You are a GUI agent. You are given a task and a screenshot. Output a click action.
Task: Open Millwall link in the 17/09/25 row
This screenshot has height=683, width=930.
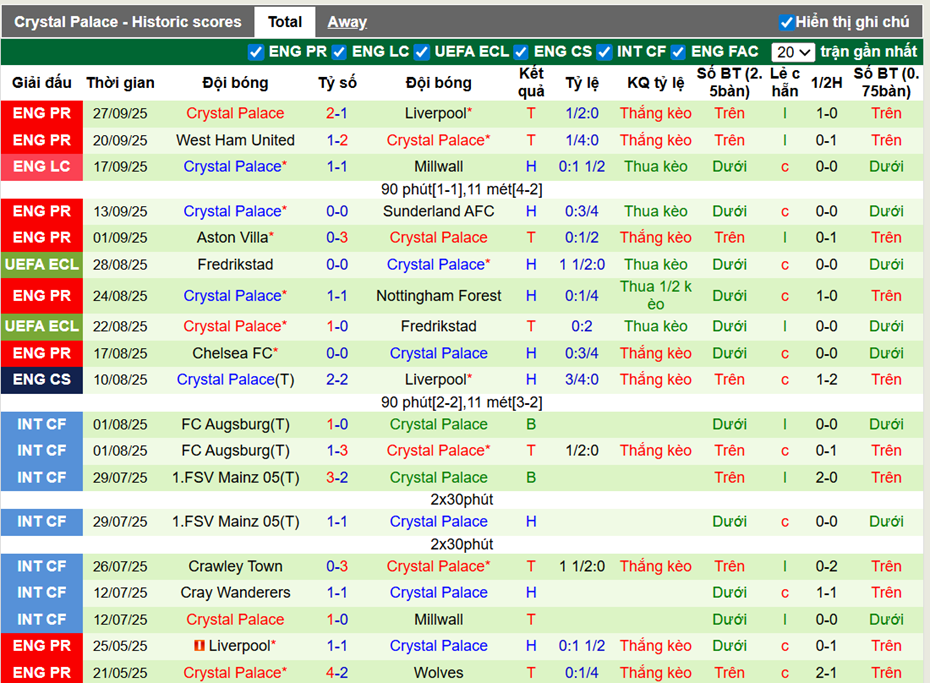click(438, 167)
